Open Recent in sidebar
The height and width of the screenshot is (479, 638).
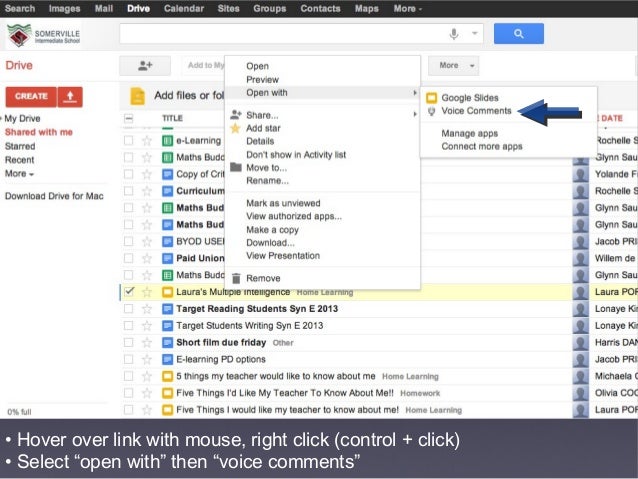click(20, 160)
